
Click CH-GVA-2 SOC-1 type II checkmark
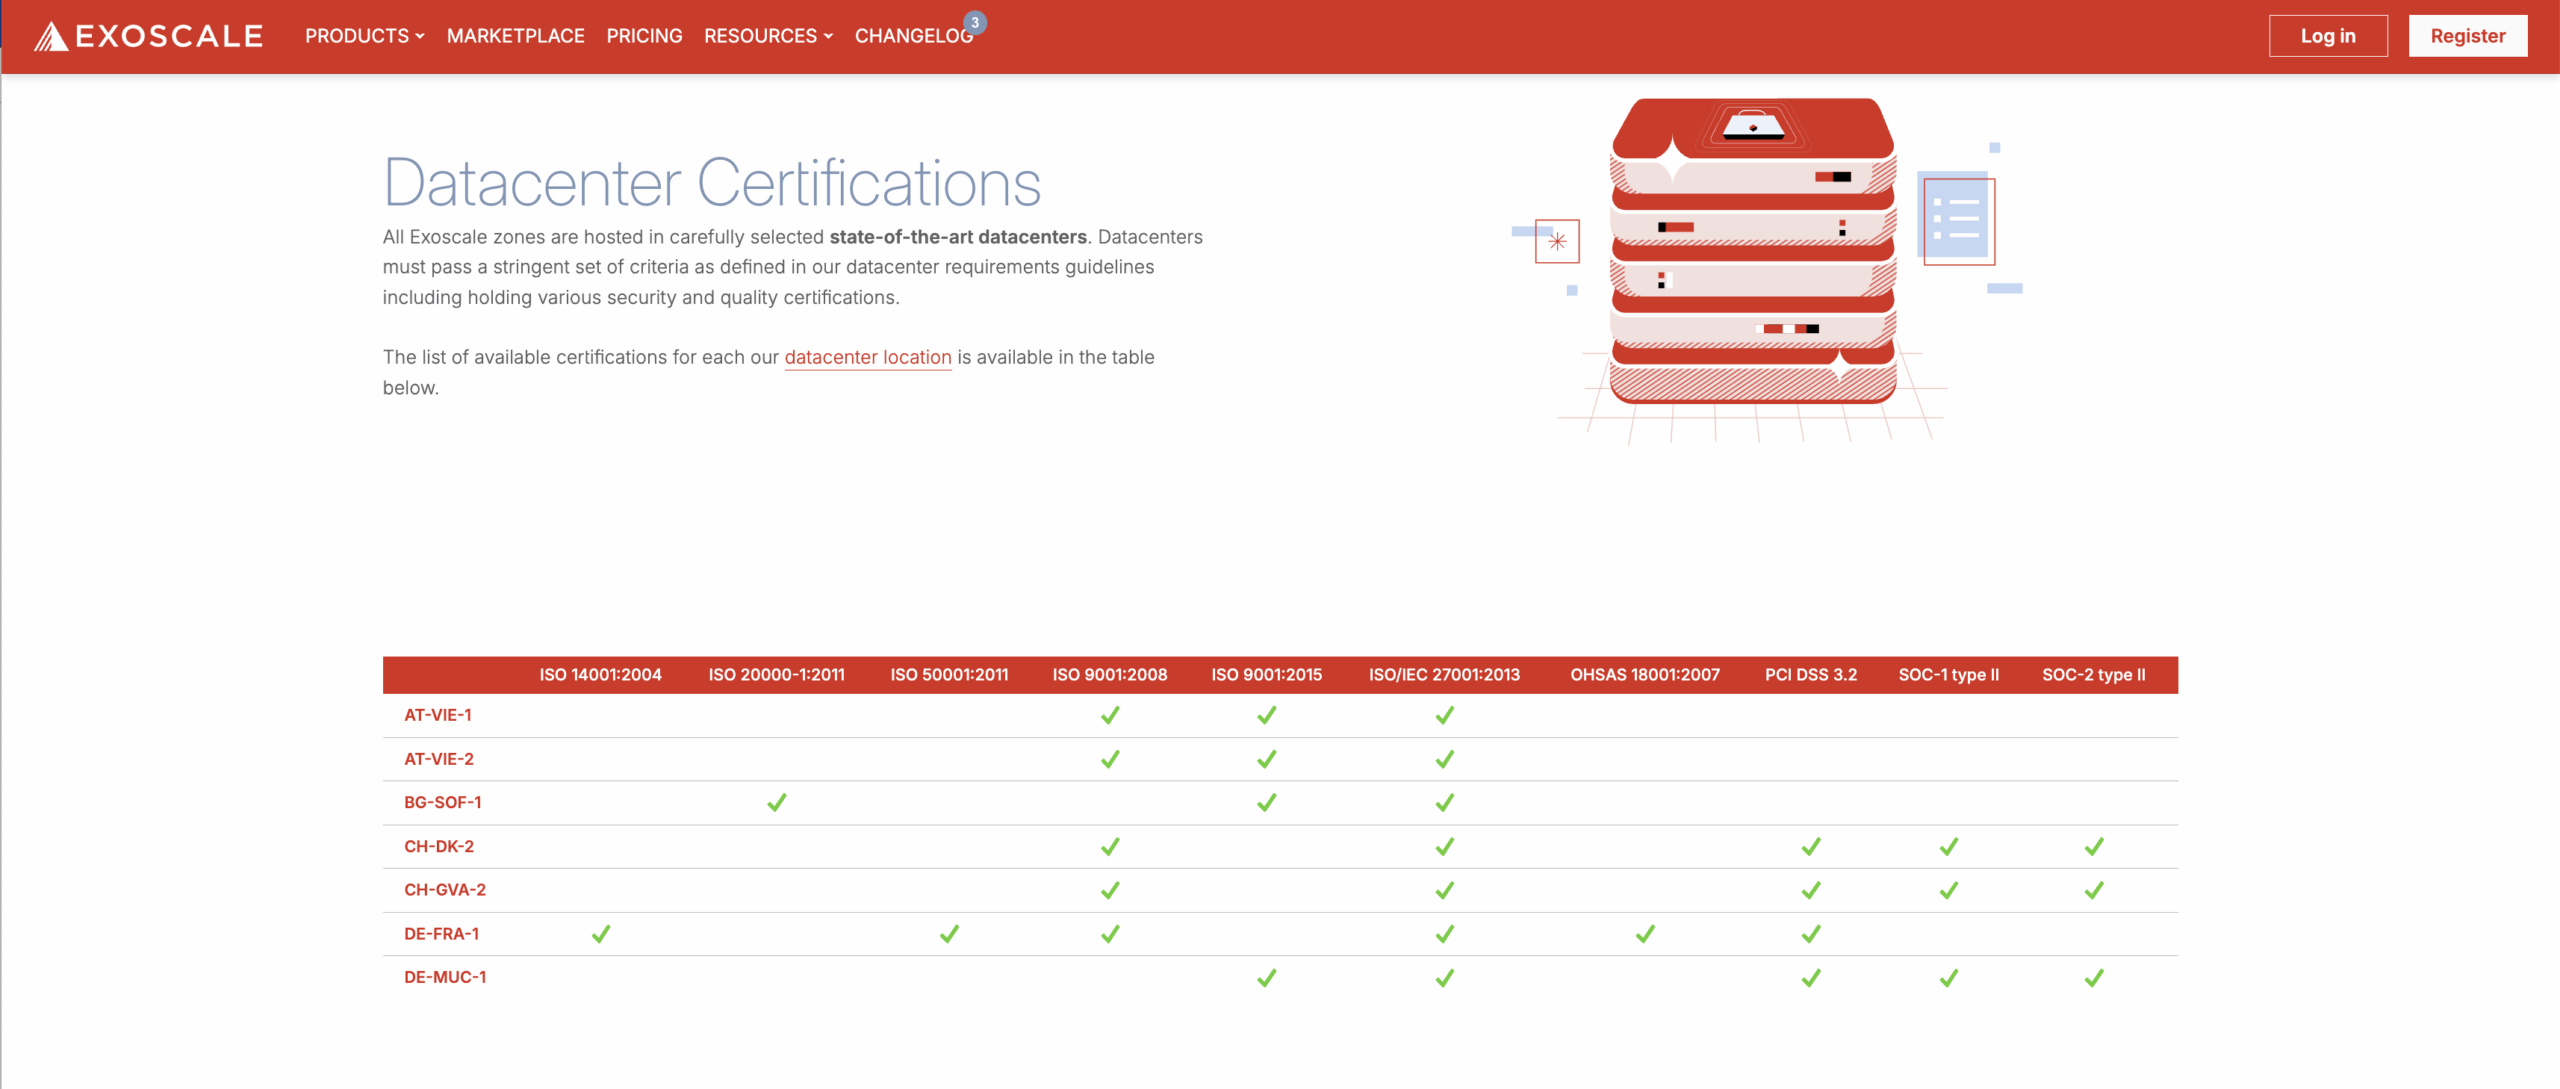(1949, 890)
